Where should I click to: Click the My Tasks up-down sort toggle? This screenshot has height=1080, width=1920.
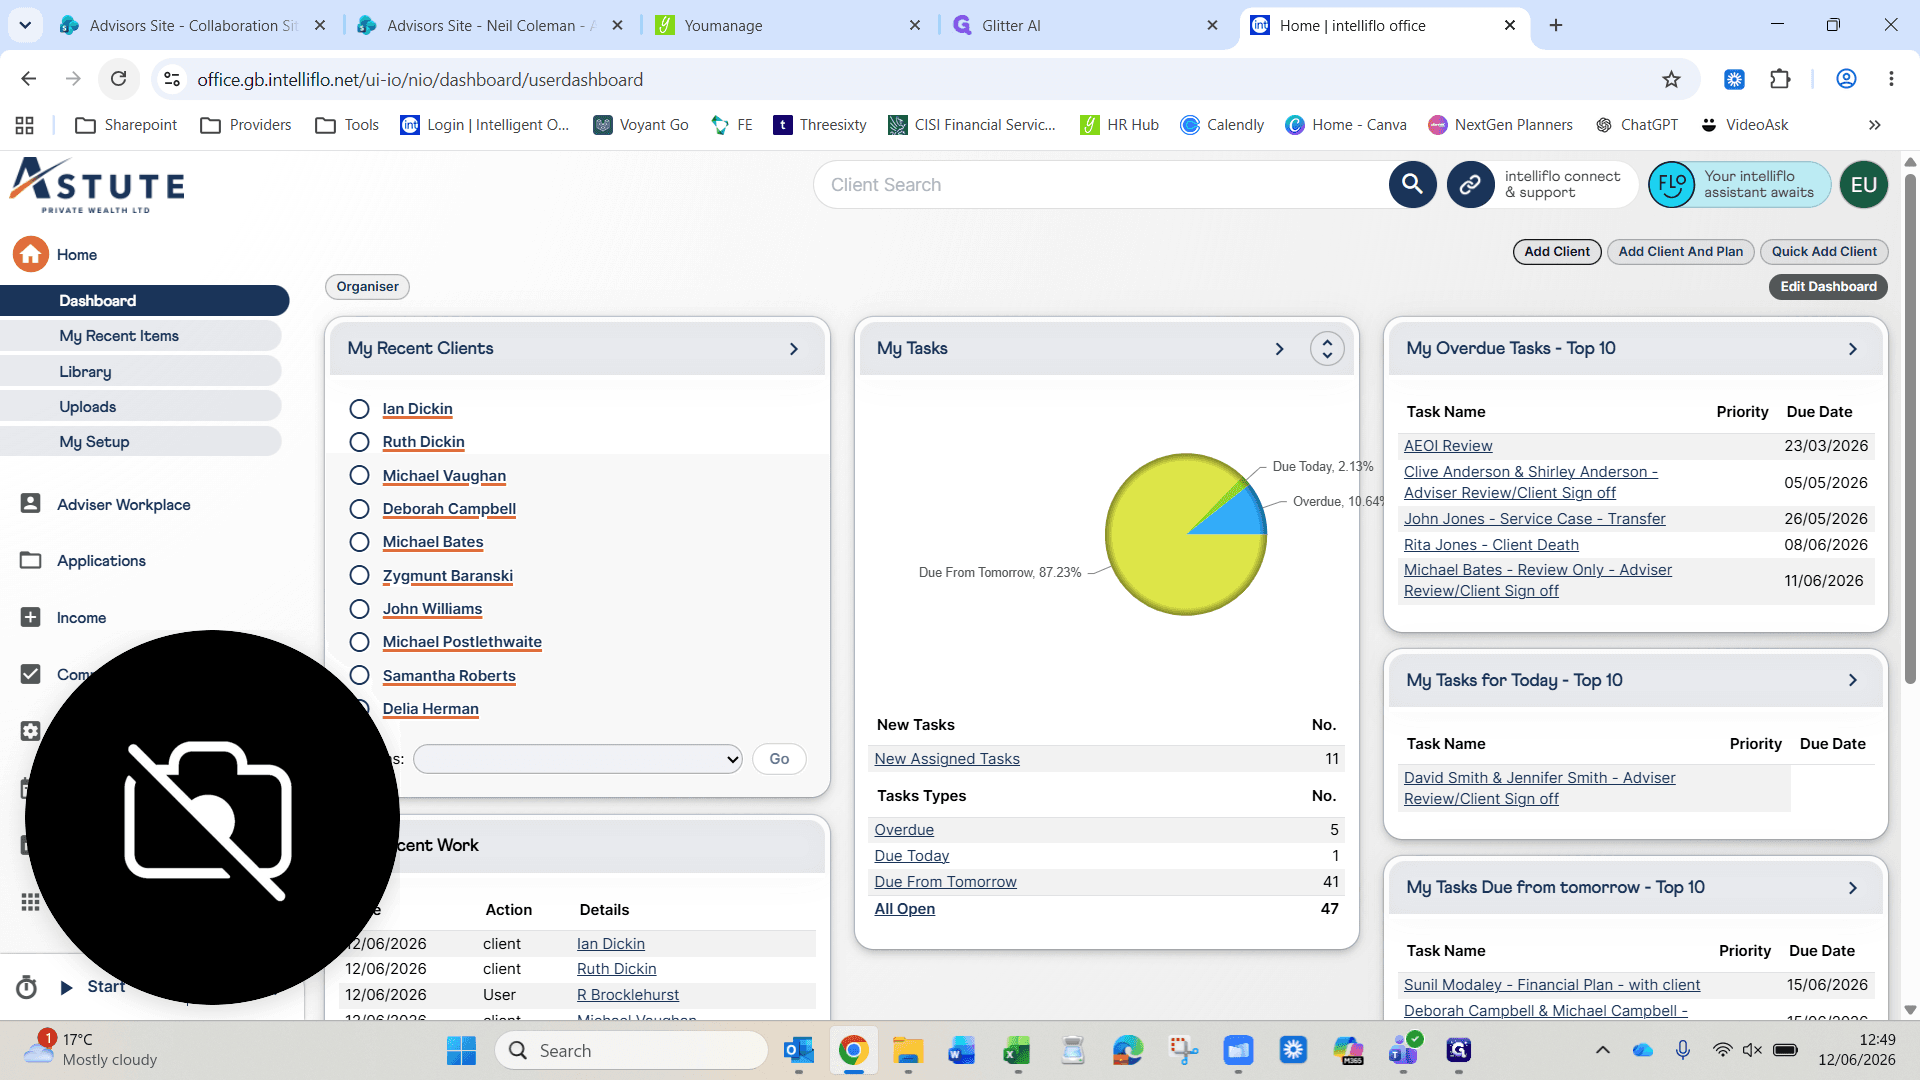[1327, 349]
